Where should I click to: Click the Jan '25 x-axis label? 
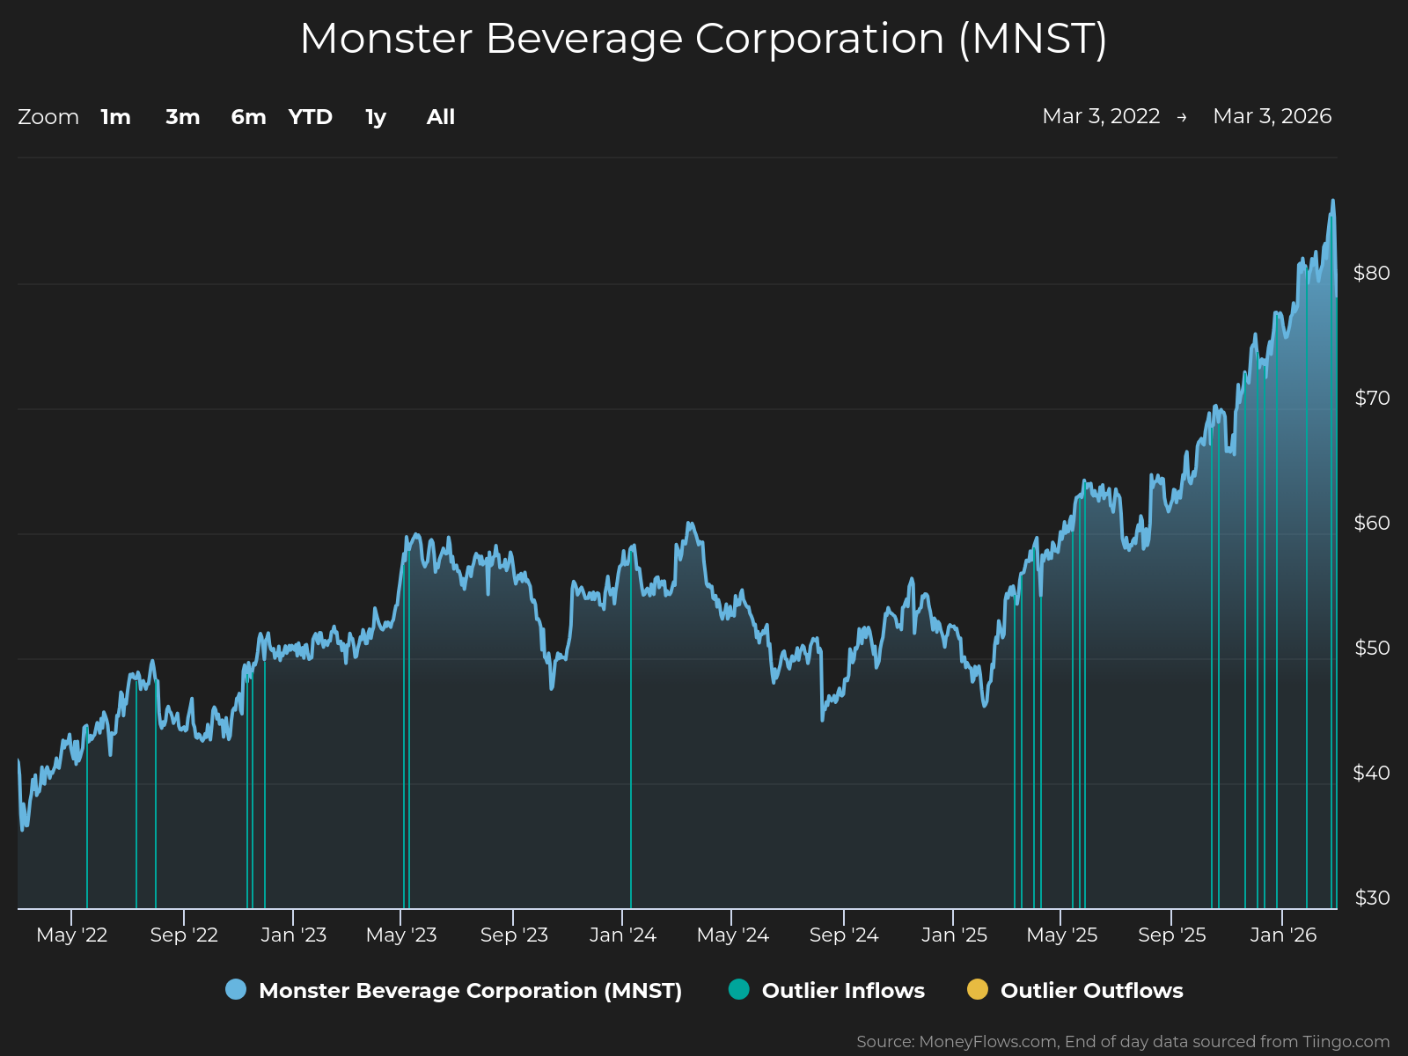(954, 935)
